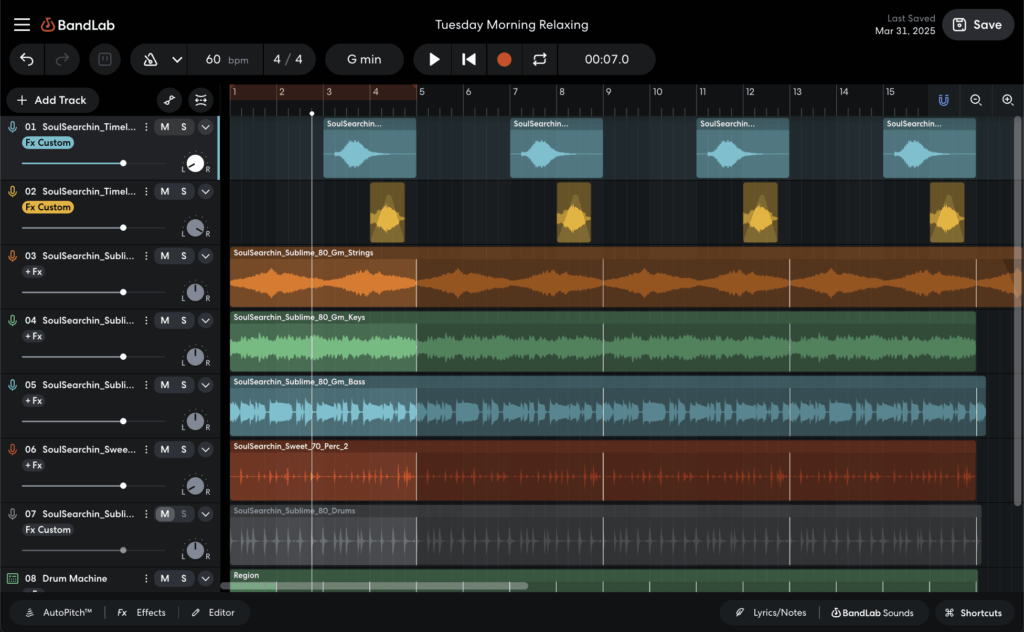This screenshot has width=1024, height=632.
Task: Undo the last action
Action: pyautogui.click(x=27, y=59)
